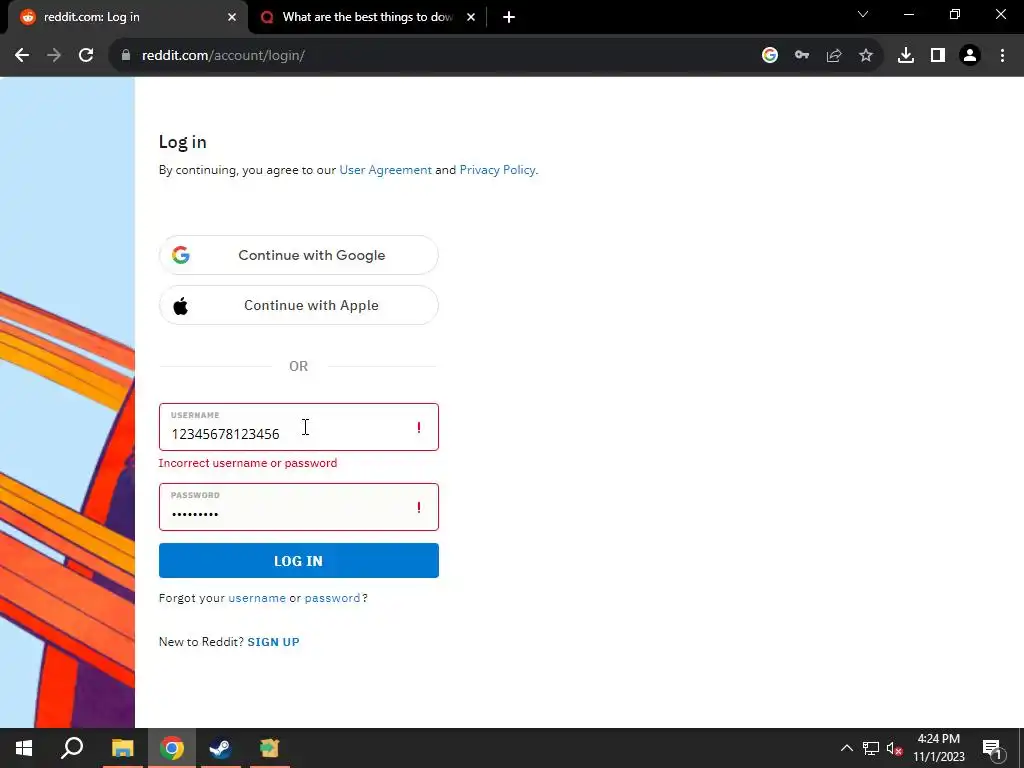Open the Google account icon in address bar

tap(770, 56)
